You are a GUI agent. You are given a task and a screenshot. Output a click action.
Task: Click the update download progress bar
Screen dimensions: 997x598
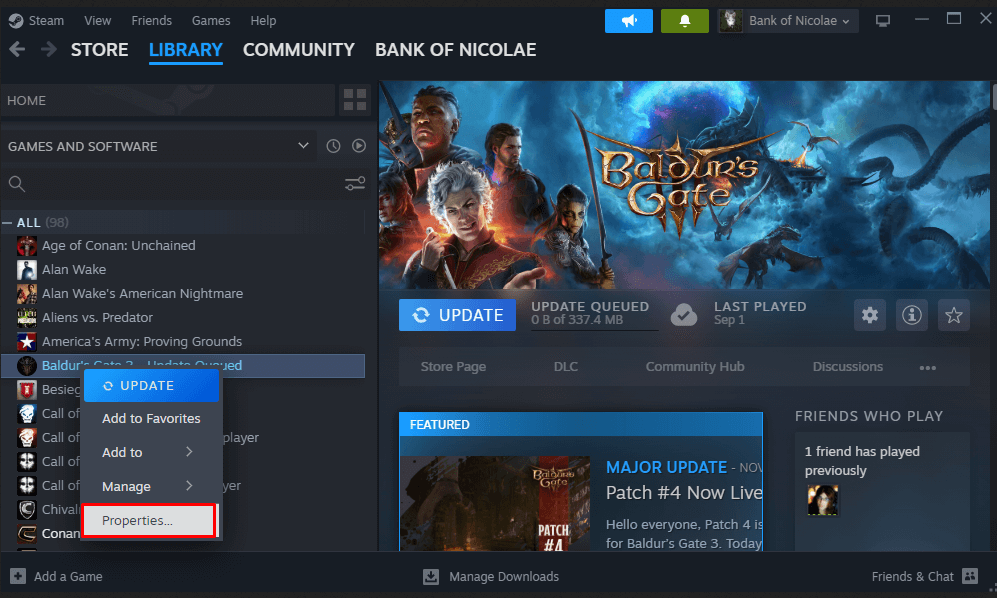(x=595, y=330)
